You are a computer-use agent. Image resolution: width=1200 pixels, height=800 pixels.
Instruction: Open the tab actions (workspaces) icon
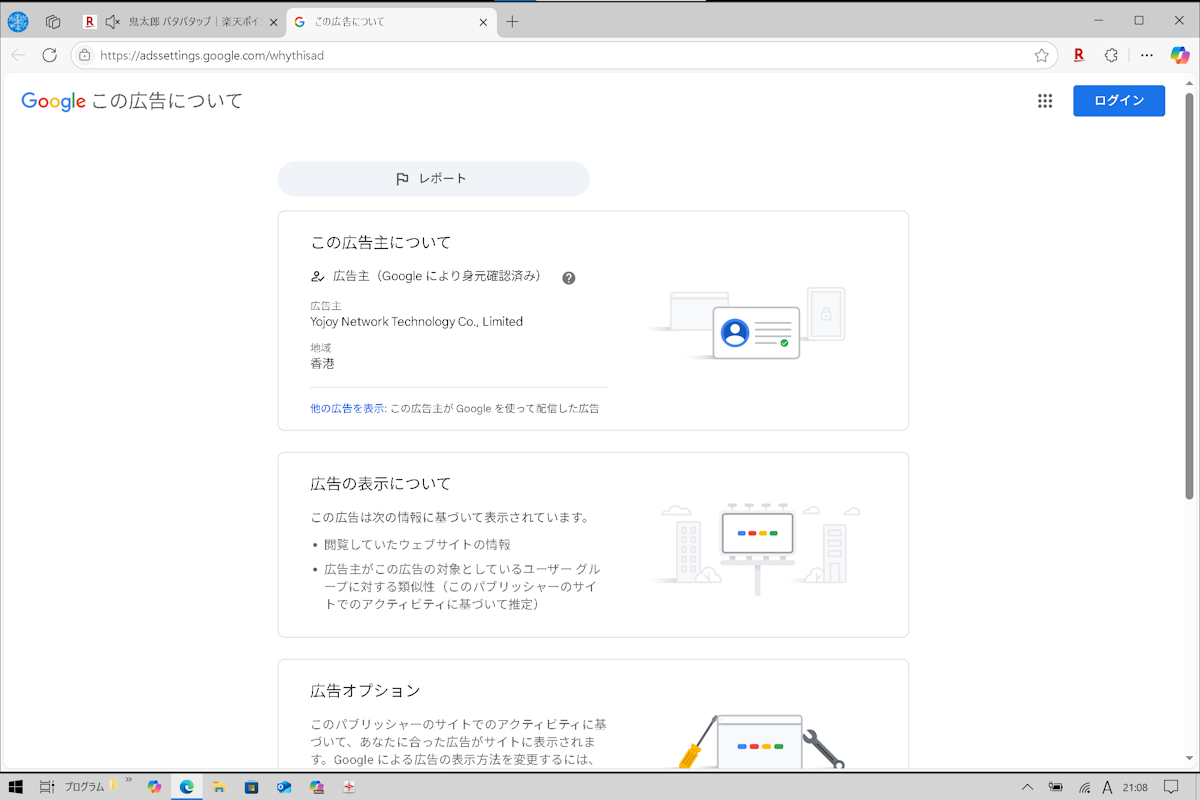click(x=54, y=21)
